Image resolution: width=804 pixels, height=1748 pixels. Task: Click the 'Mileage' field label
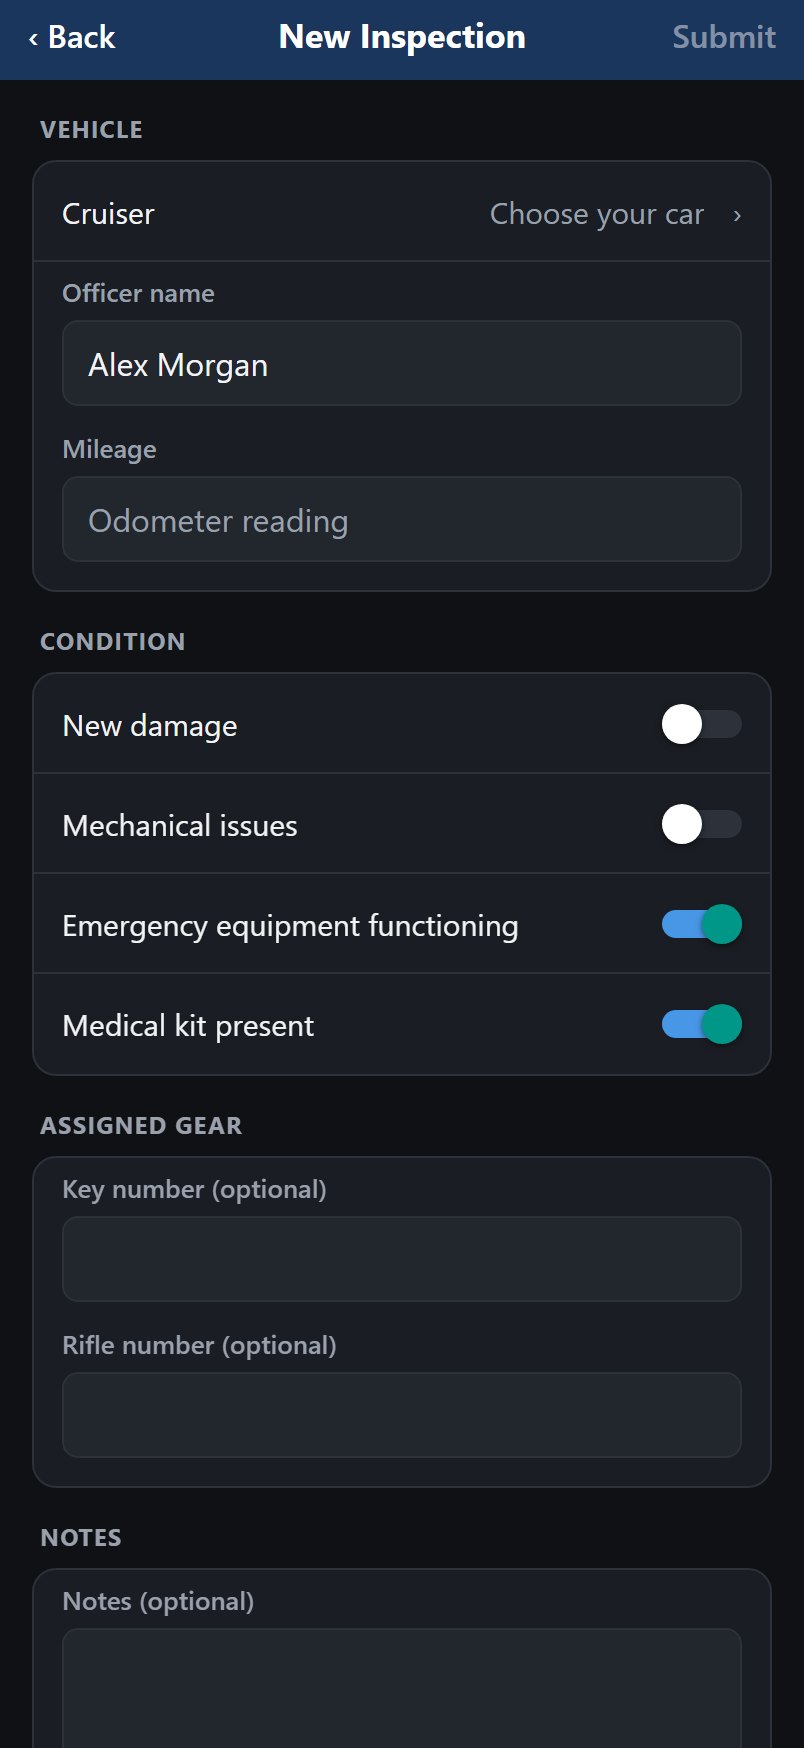[x=109, y=450]
